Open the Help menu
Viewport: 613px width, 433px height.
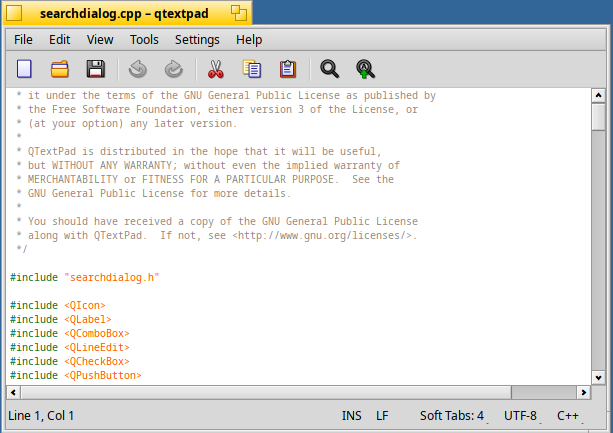click(249, 39)
